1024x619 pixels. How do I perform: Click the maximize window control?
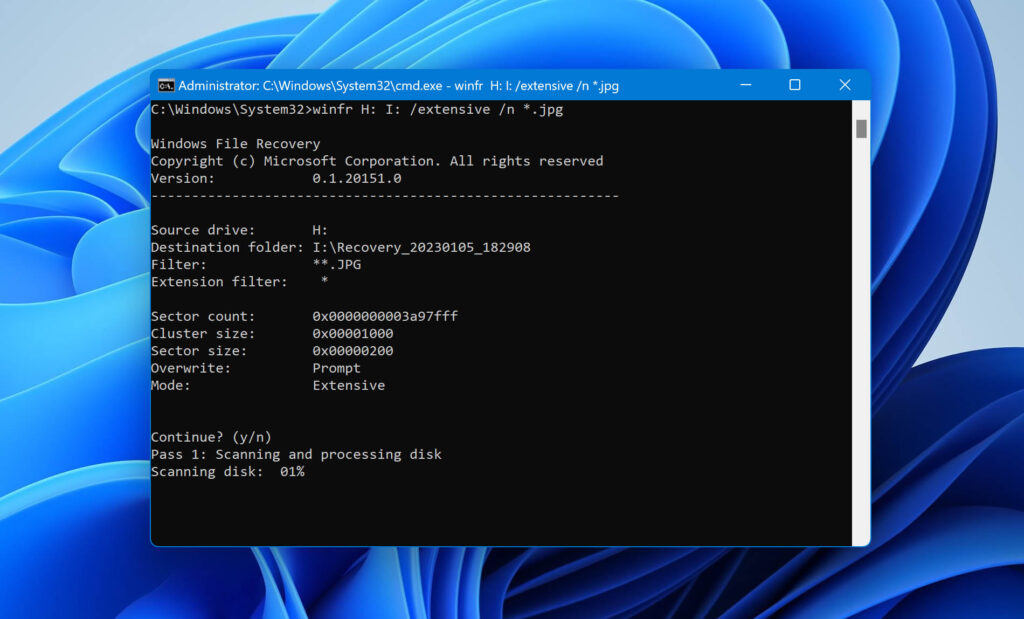pos(795,86)
